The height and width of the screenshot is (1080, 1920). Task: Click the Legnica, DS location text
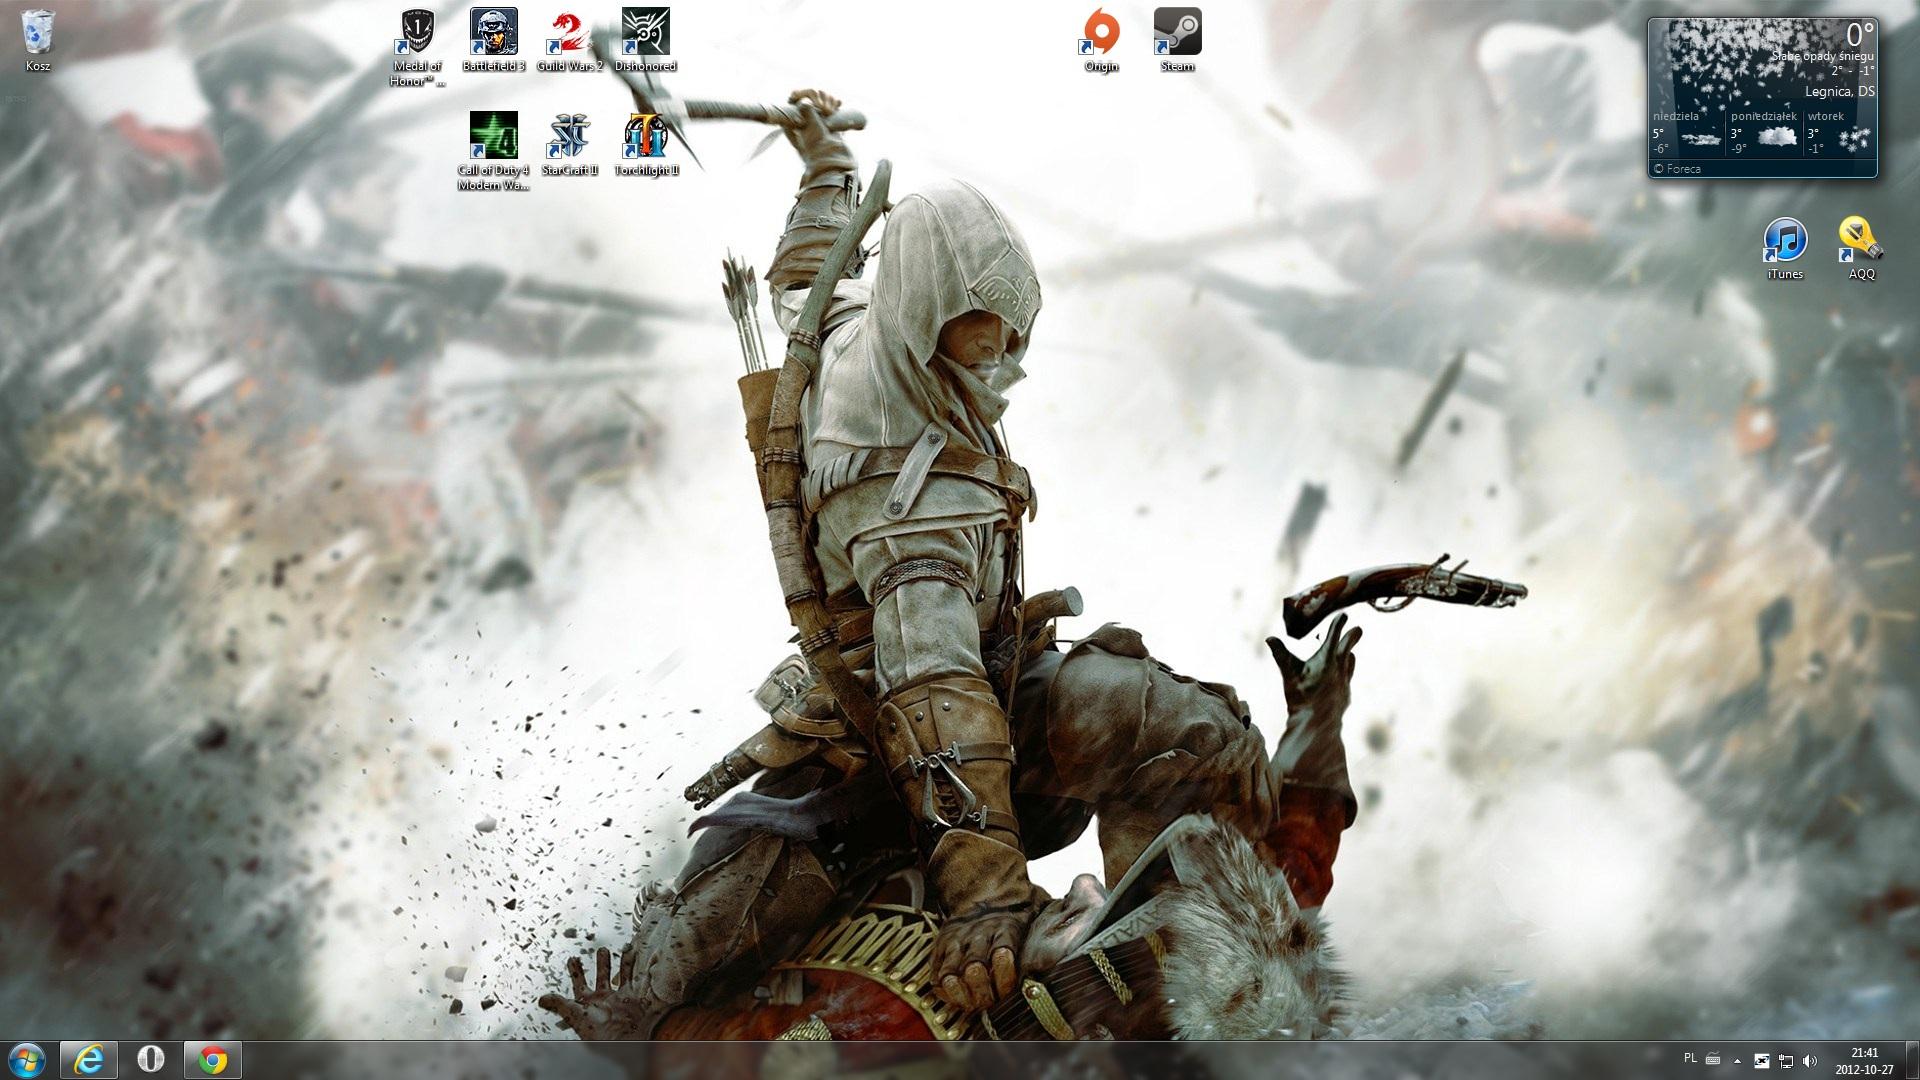tap(1839, 92)
